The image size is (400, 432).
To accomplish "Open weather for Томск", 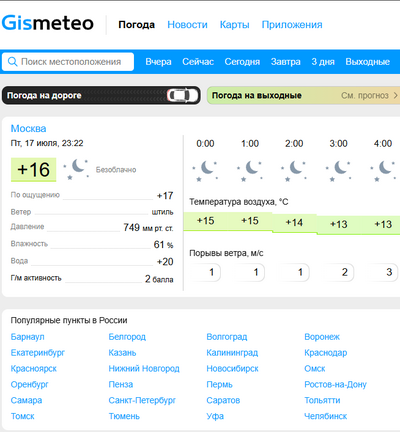I will 22,416.
